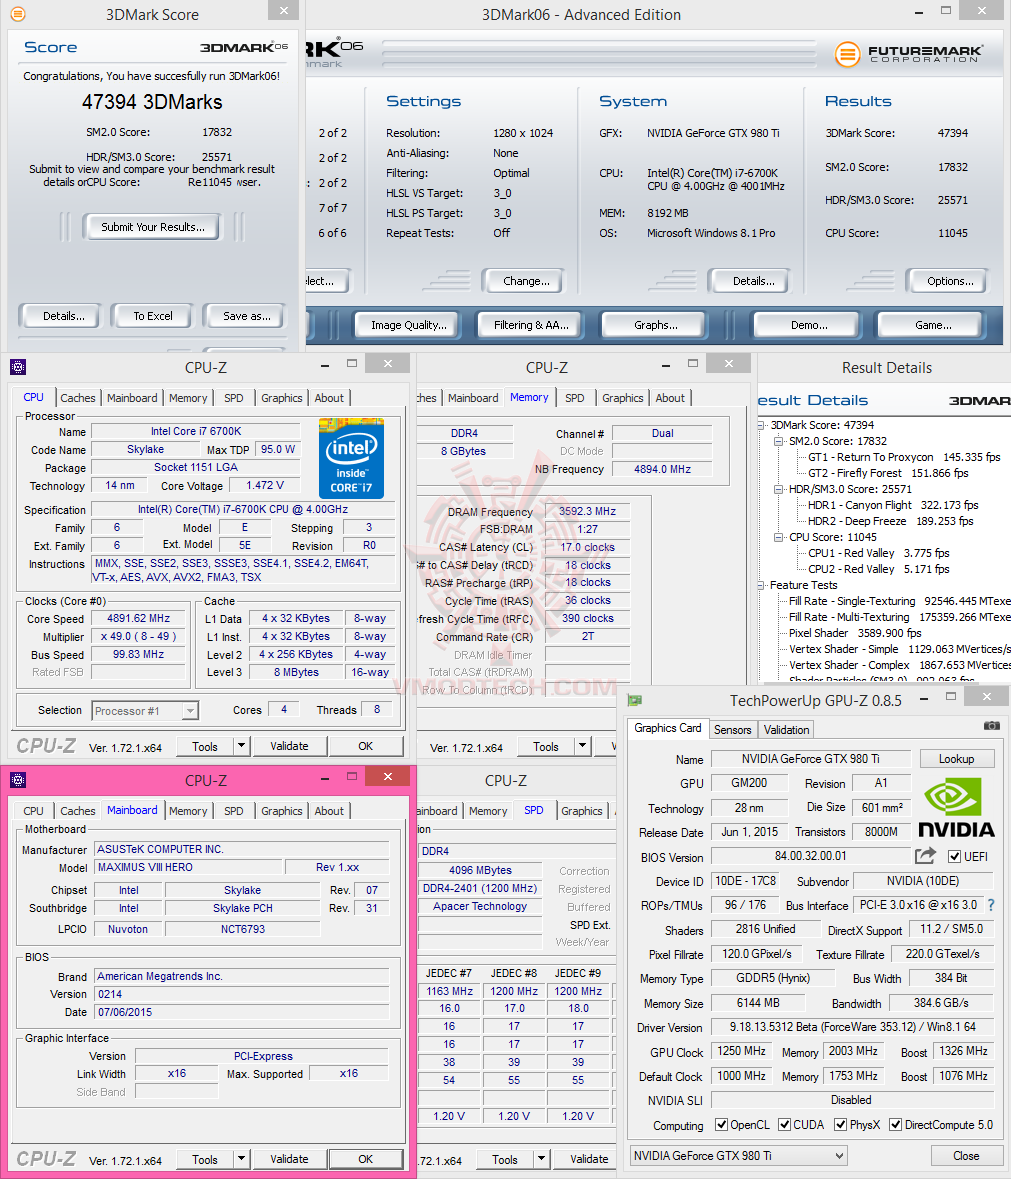Toggle the UEFI checkbox in GPU-Z
Viewport: 1011px width, 1179px height.
(x=955, y=856)
